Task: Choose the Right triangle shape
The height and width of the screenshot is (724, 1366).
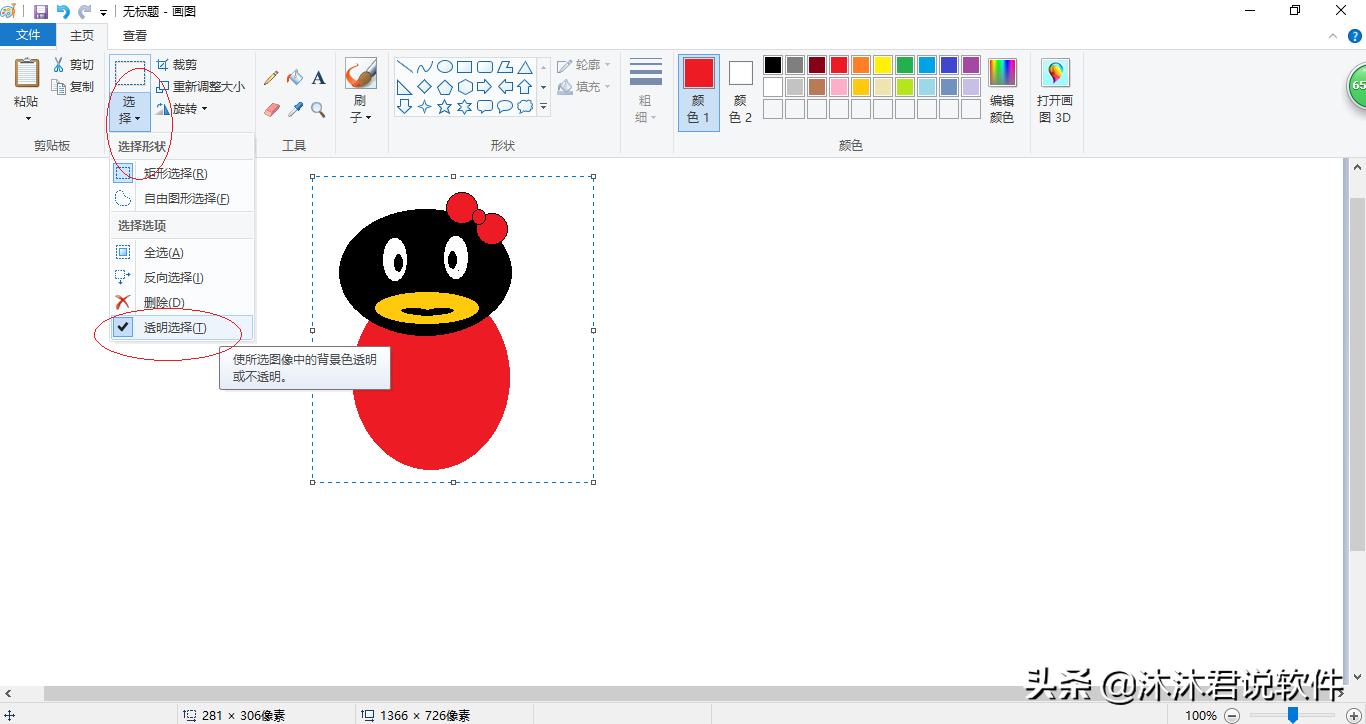Action: click(405, 87)
